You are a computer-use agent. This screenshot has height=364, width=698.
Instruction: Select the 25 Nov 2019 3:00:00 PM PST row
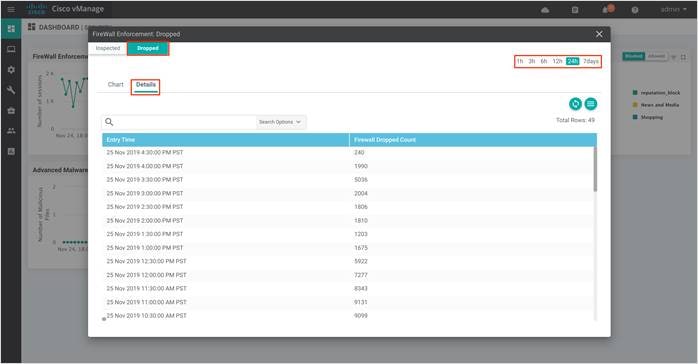click(348, 194)
